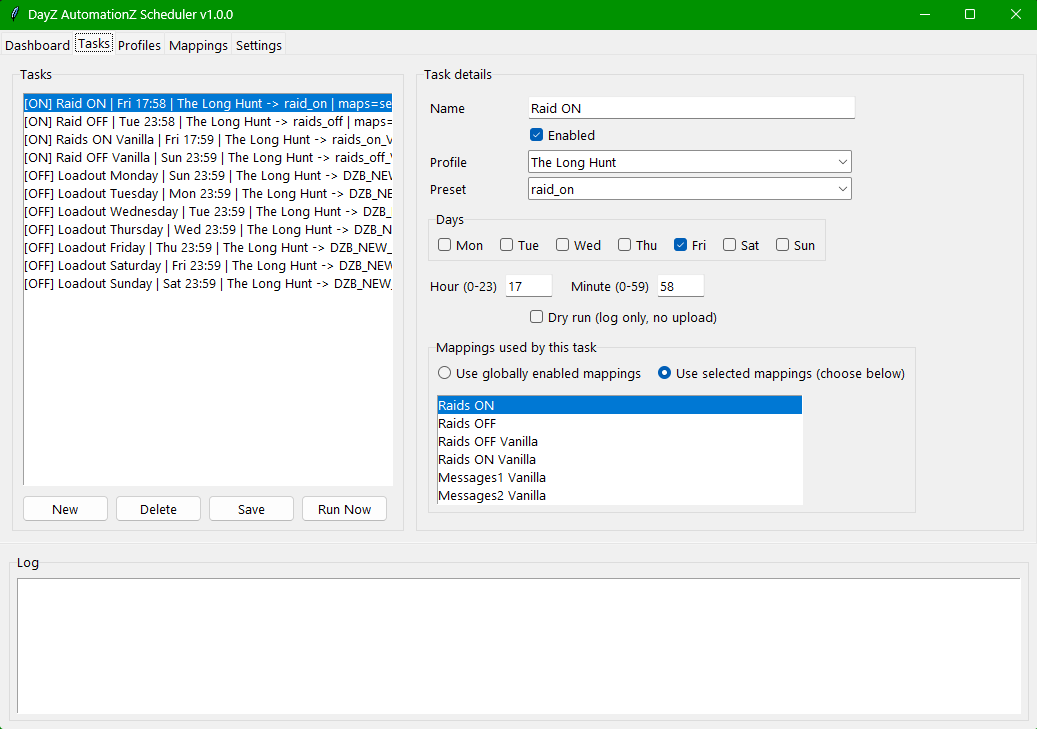Switch to the Settings tab
This screenshot has height=729, width=1037.
(259, 45)
